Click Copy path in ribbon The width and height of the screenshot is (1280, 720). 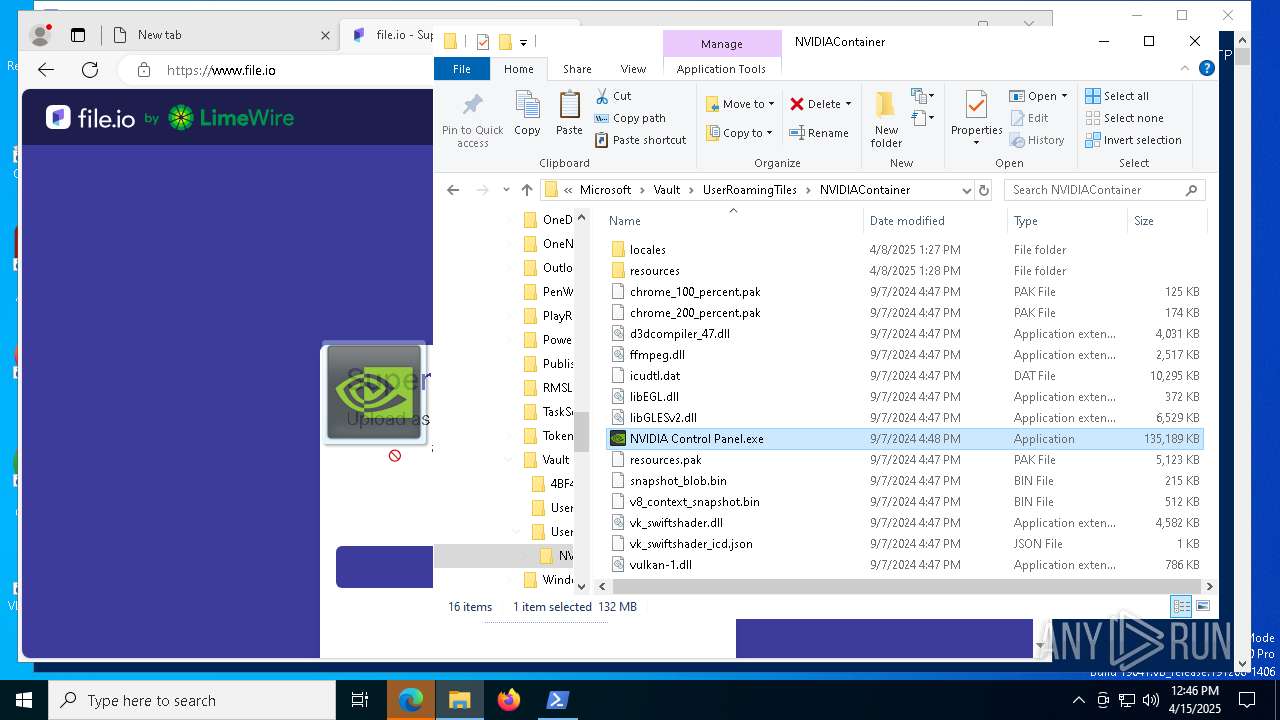pos(630,118)
